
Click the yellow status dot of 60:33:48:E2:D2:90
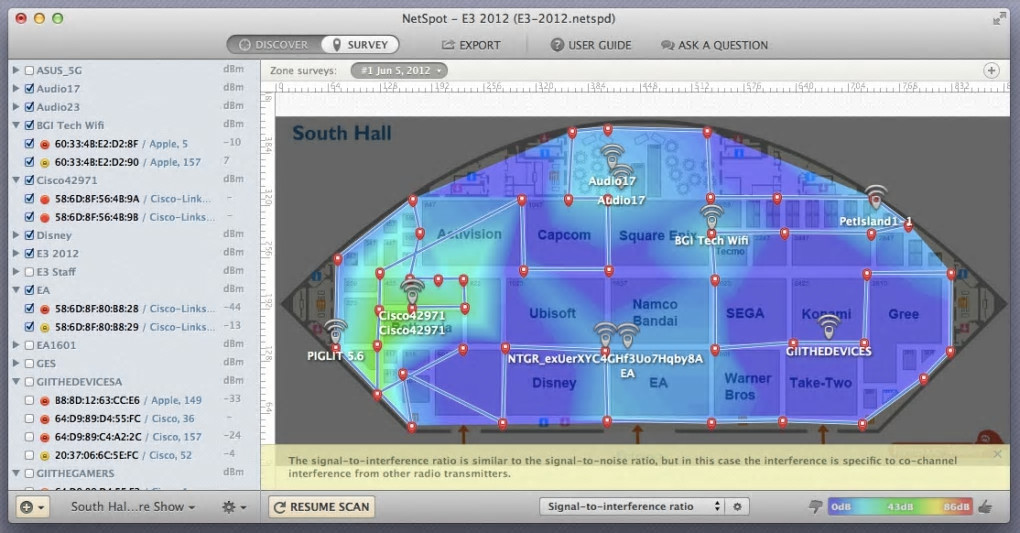45,163
